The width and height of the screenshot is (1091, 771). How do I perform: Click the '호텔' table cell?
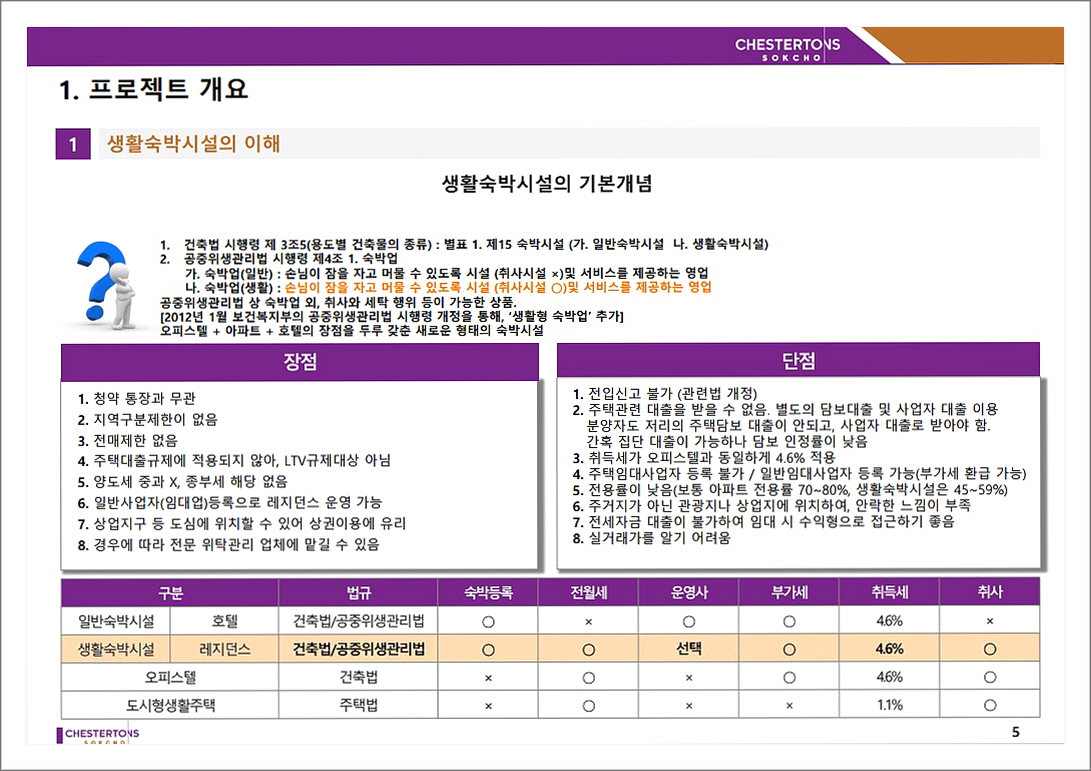point(225,621)
